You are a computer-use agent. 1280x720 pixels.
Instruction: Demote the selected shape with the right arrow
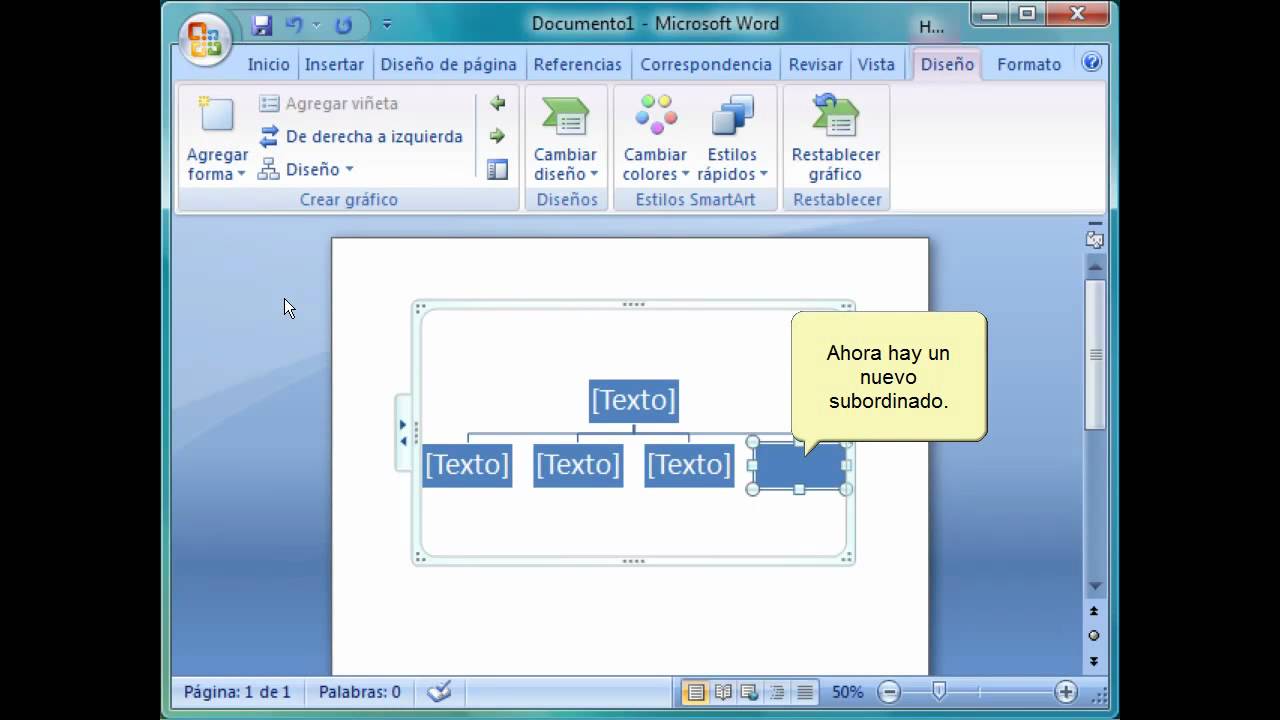[x=497, y=136]
